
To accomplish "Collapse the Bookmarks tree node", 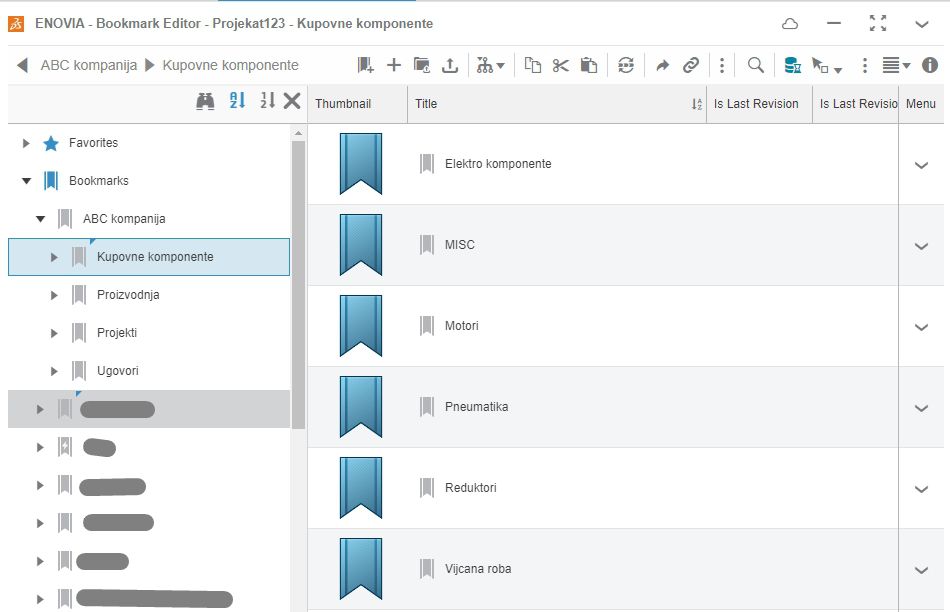I will 26,180.
